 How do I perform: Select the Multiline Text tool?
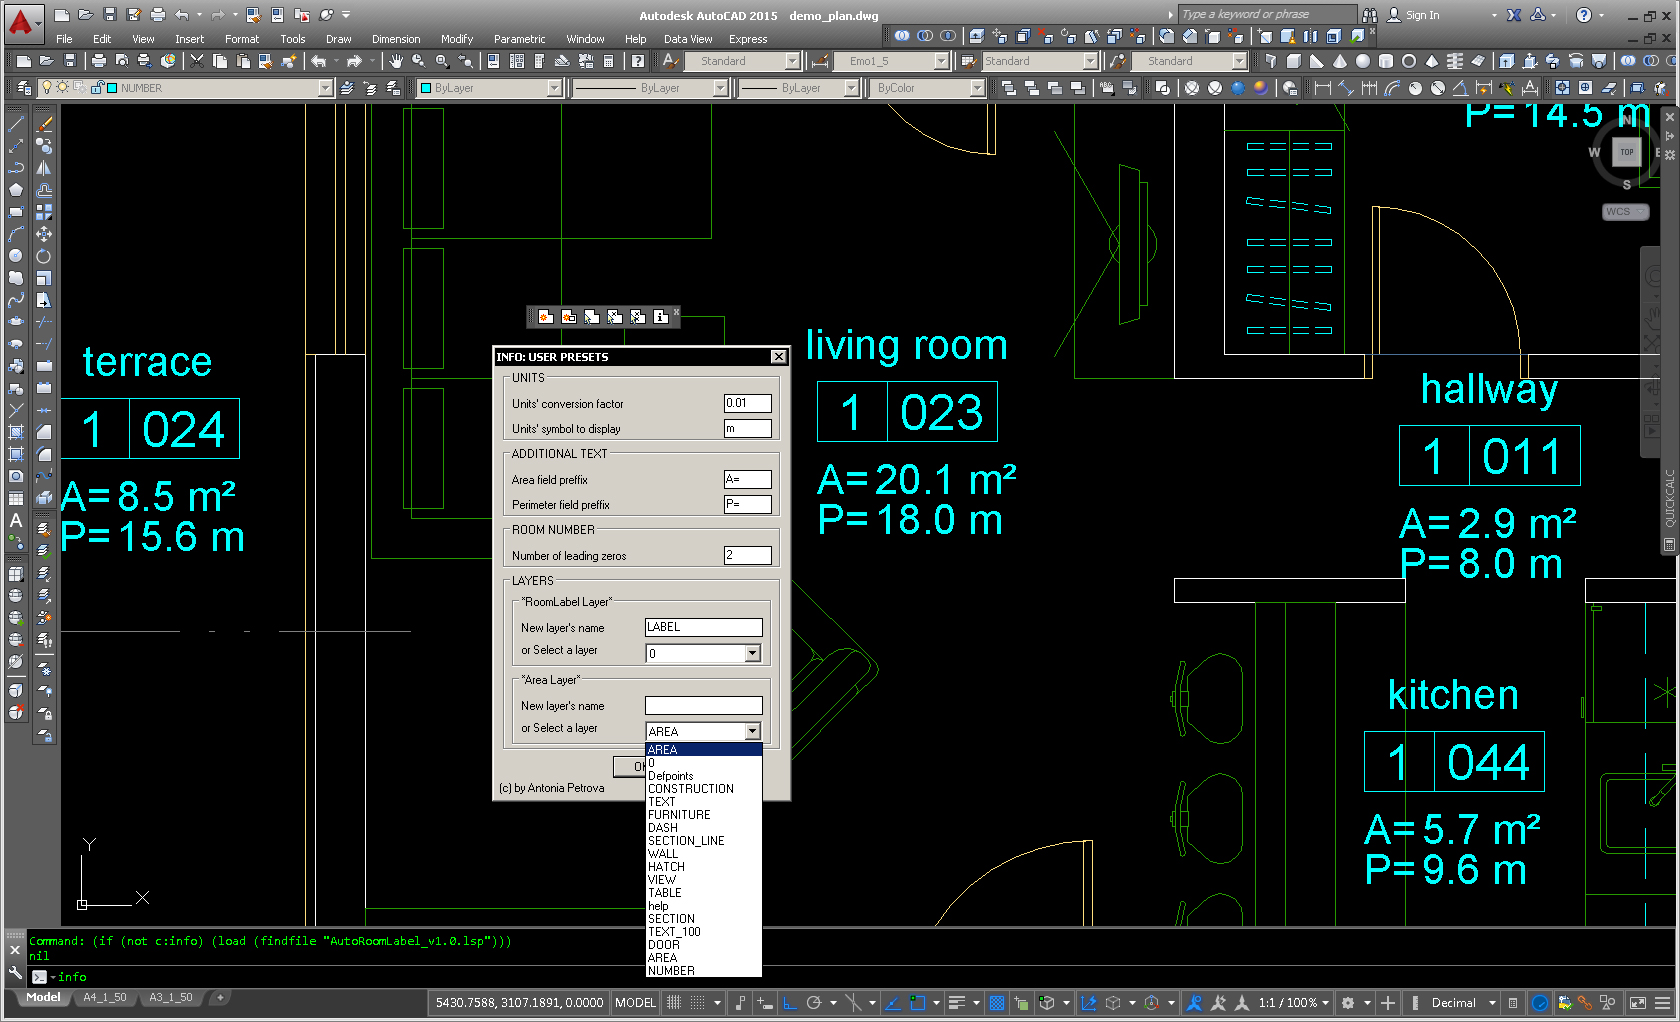point(16,520)
